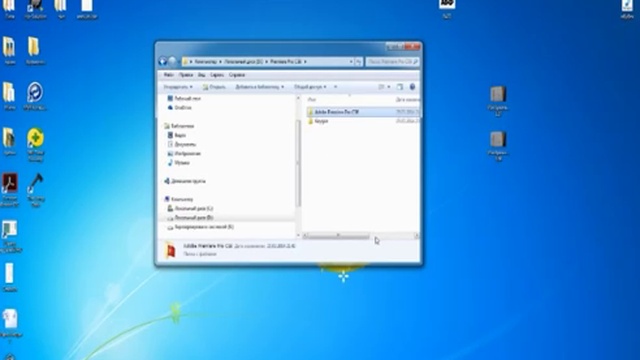The height and width of the screenshot is (360, 640).
Task: Open the Правка menu
Action: (186, 75)
